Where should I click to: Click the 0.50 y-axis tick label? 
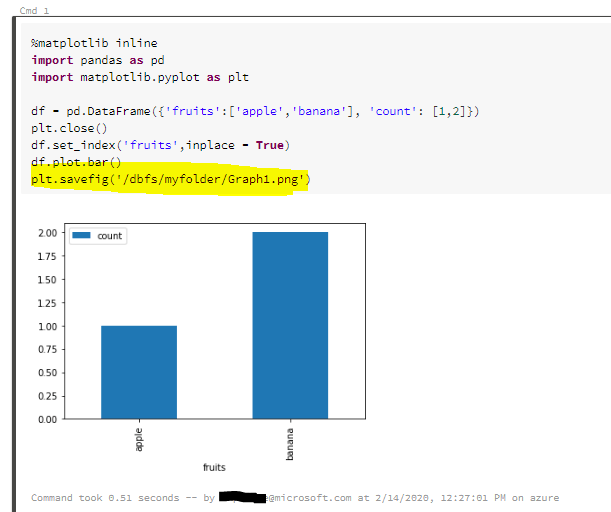pos(48,373)
